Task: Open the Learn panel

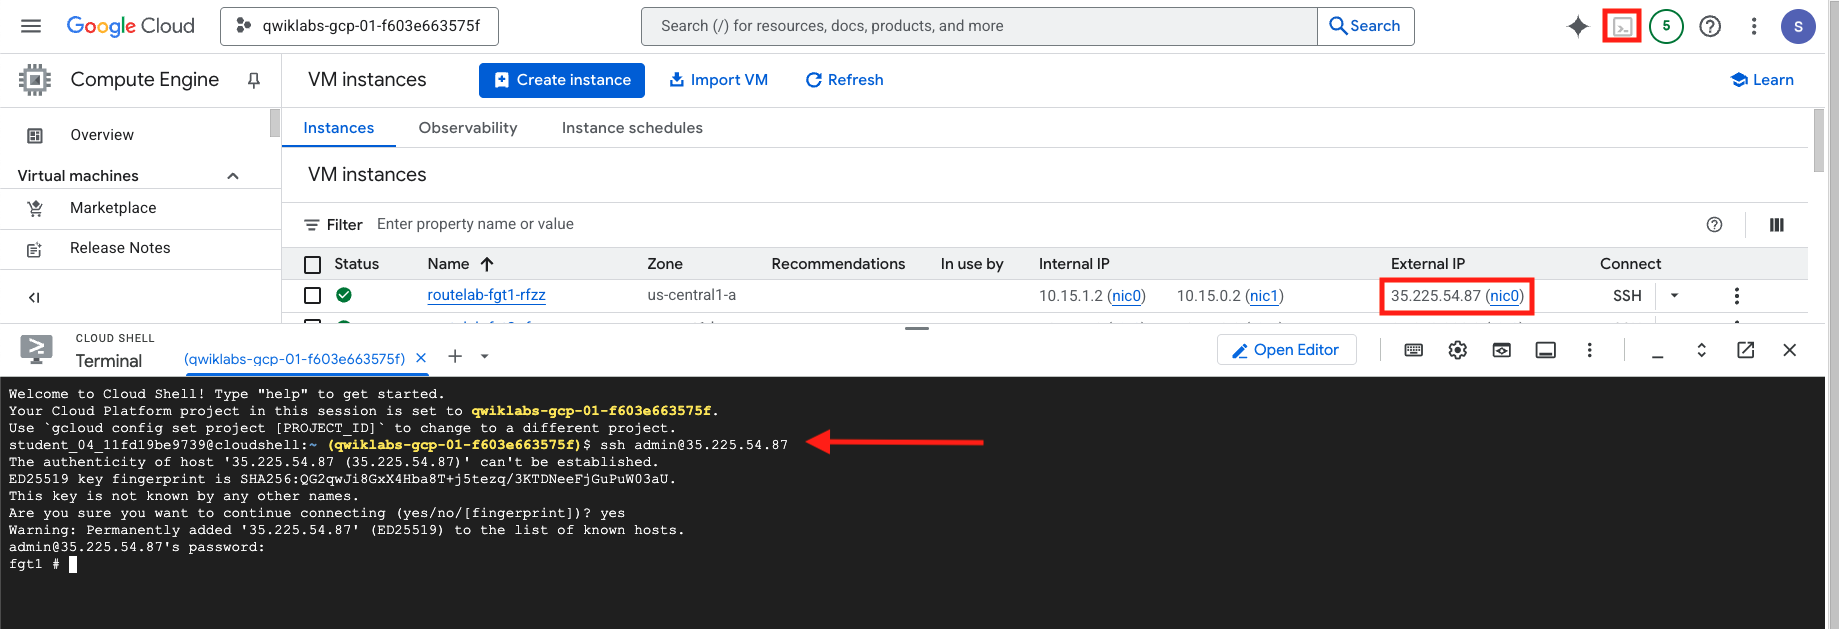Action: [x=1762, y=80]
